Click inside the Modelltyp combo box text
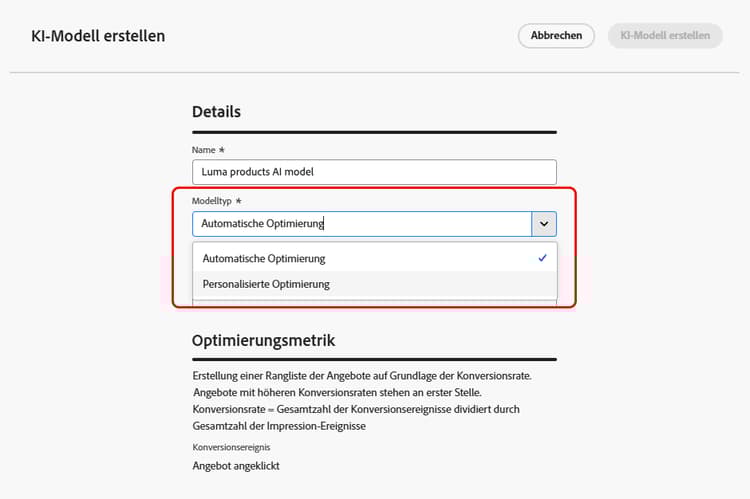 [362, 223]
